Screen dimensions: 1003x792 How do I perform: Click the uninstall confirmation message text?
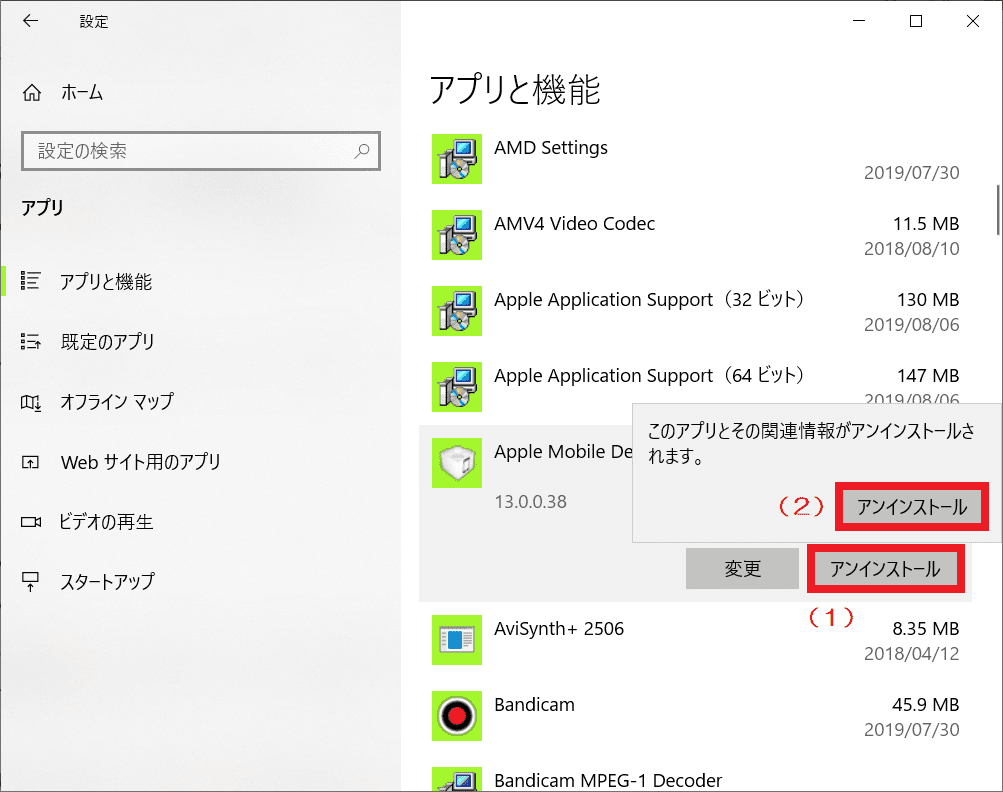click(811, 443)
